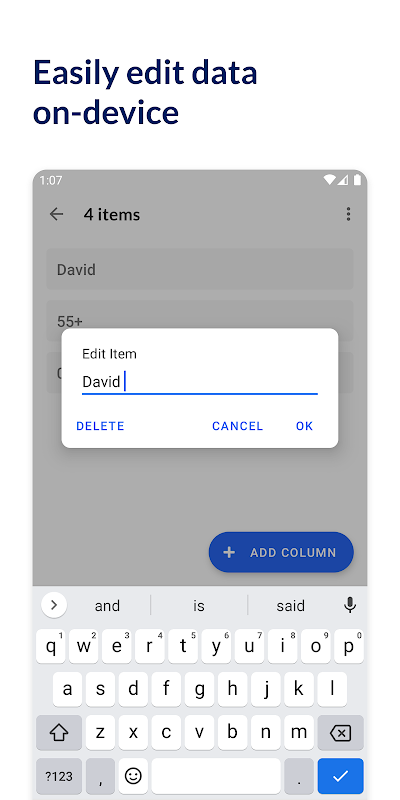Click the ADD COLUMN button

(281, 552)
